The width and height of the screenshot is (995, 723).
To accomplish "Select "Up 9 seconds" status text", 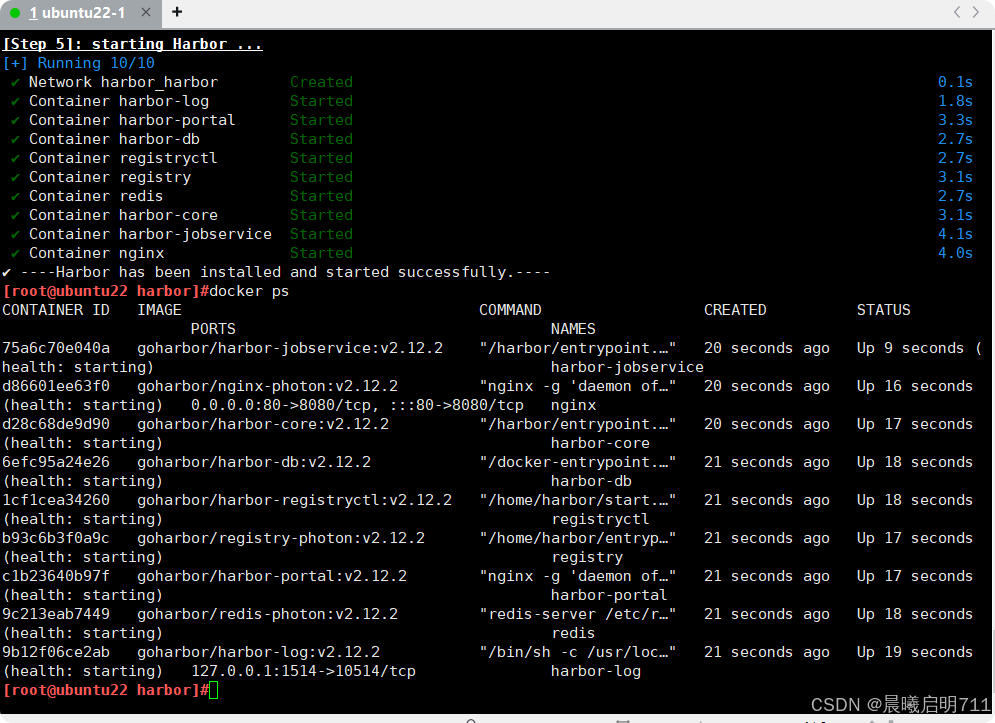I will click(x=910, y=348).
